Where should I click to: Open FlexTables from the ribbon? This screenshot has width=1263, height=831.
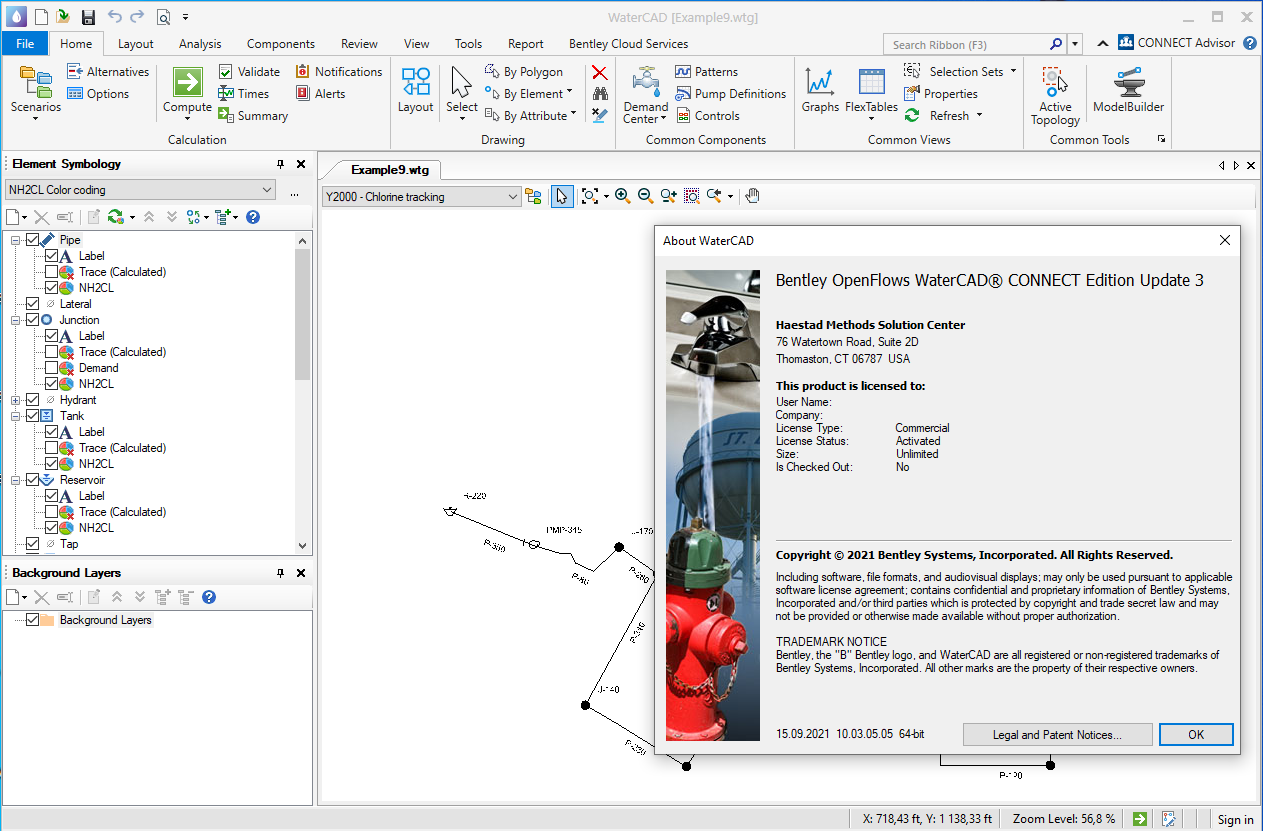871,82
